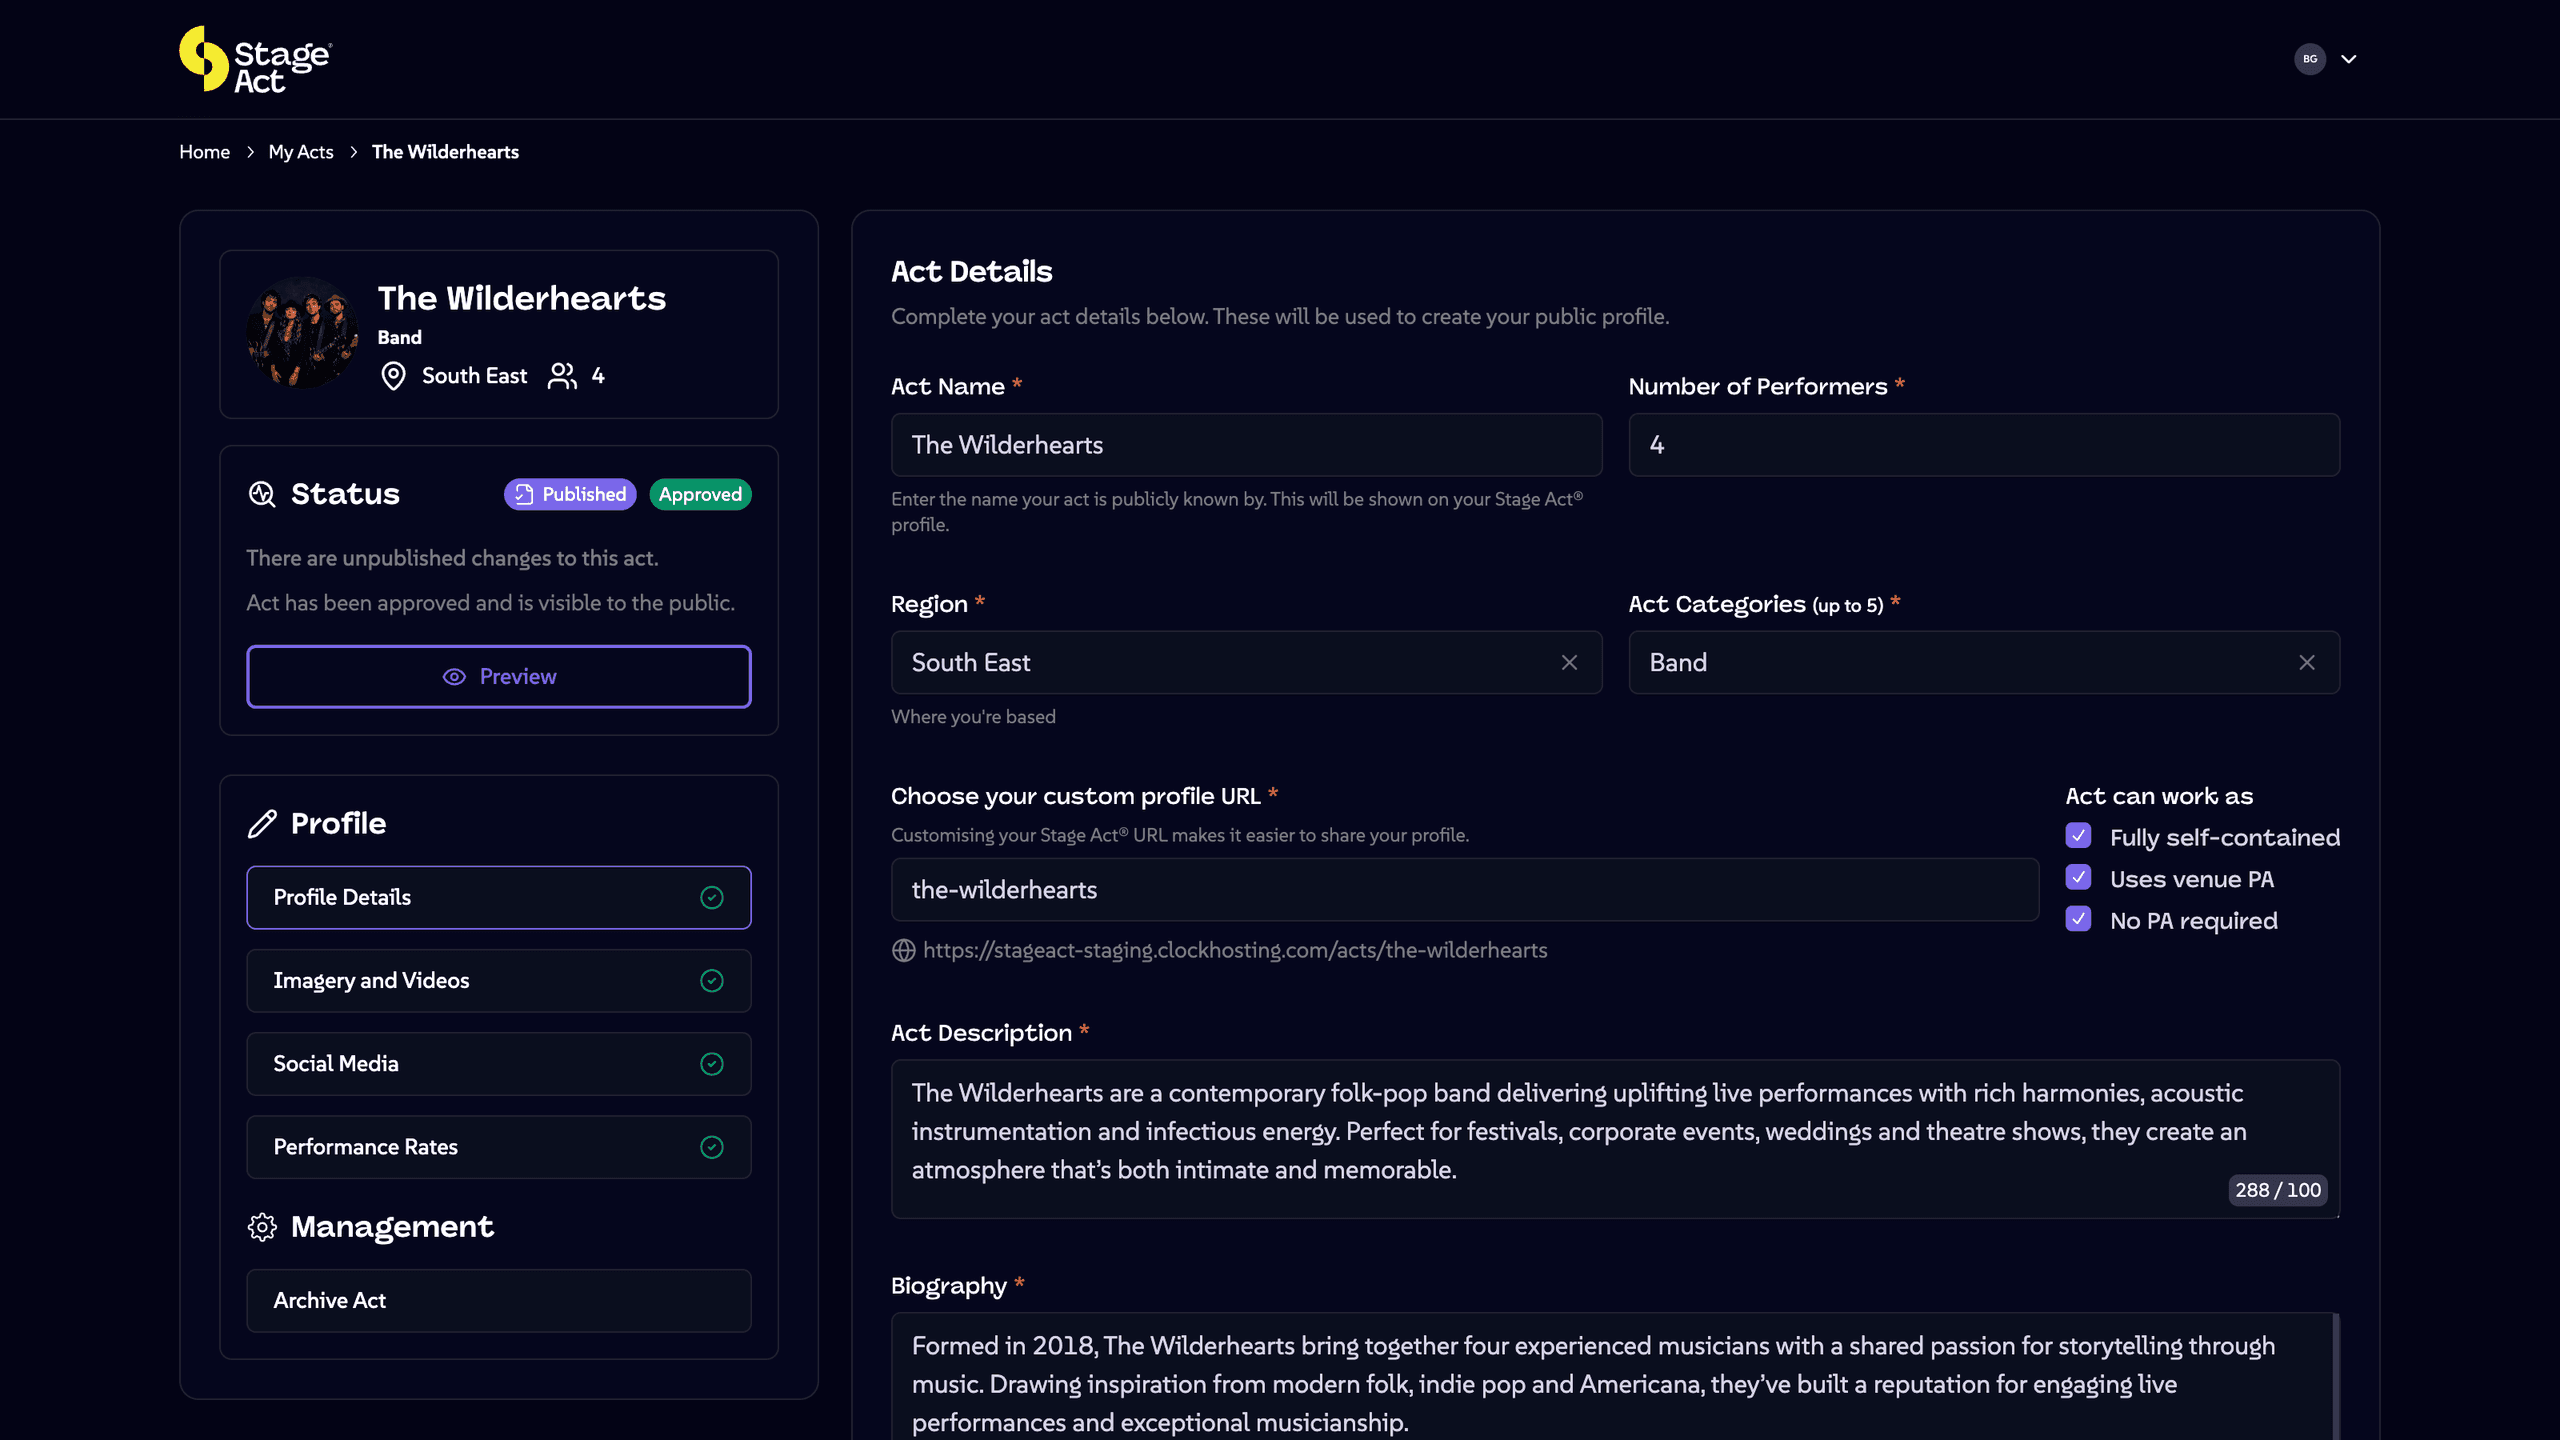Go to Home breadcrumb
The width and height of the screenshot is (2560, 1440).
point(204,152)
